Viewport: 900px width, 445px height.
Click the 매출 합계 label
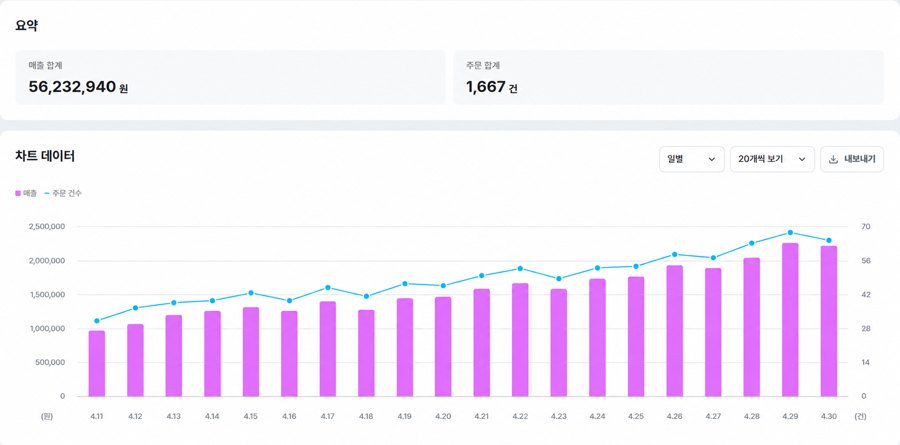click(x=45, y=66)
